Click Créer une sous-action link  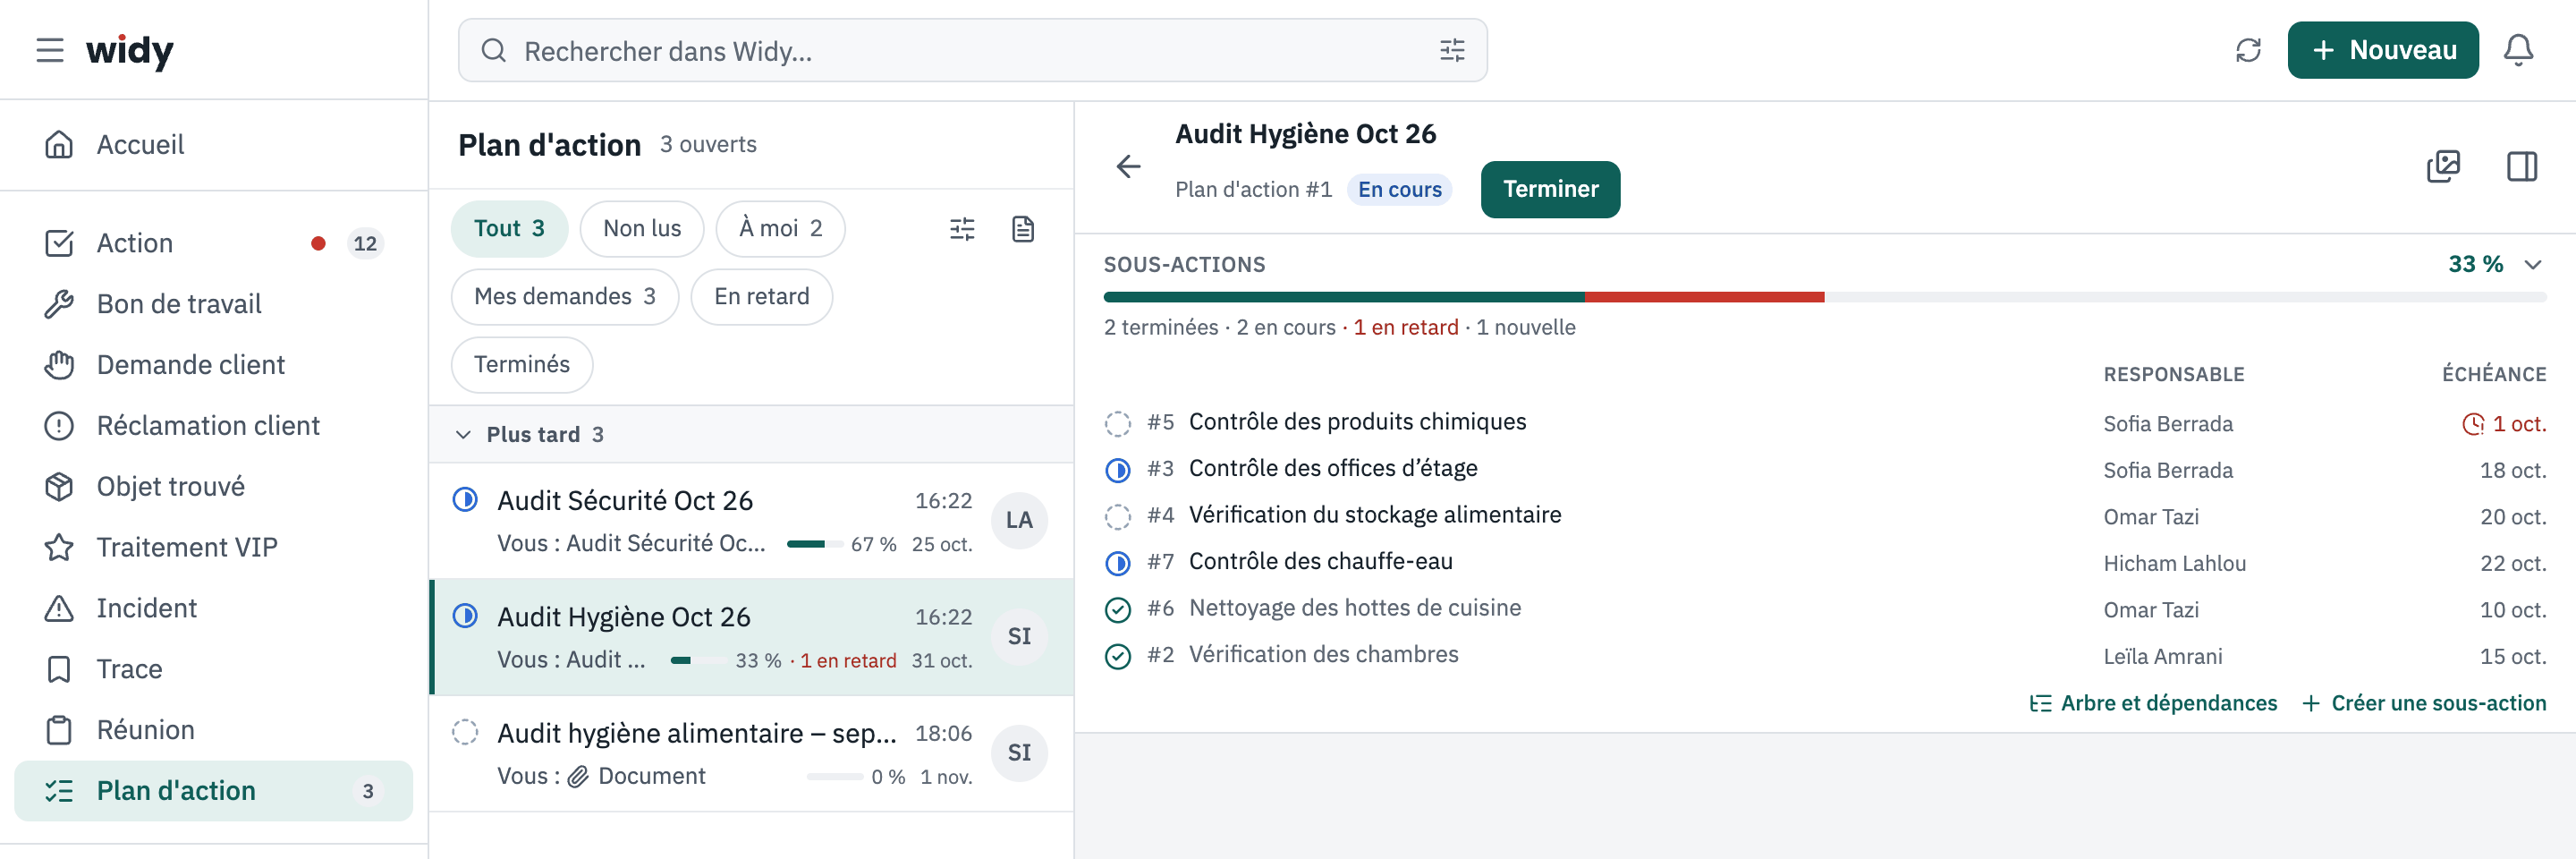[2424, 704]
